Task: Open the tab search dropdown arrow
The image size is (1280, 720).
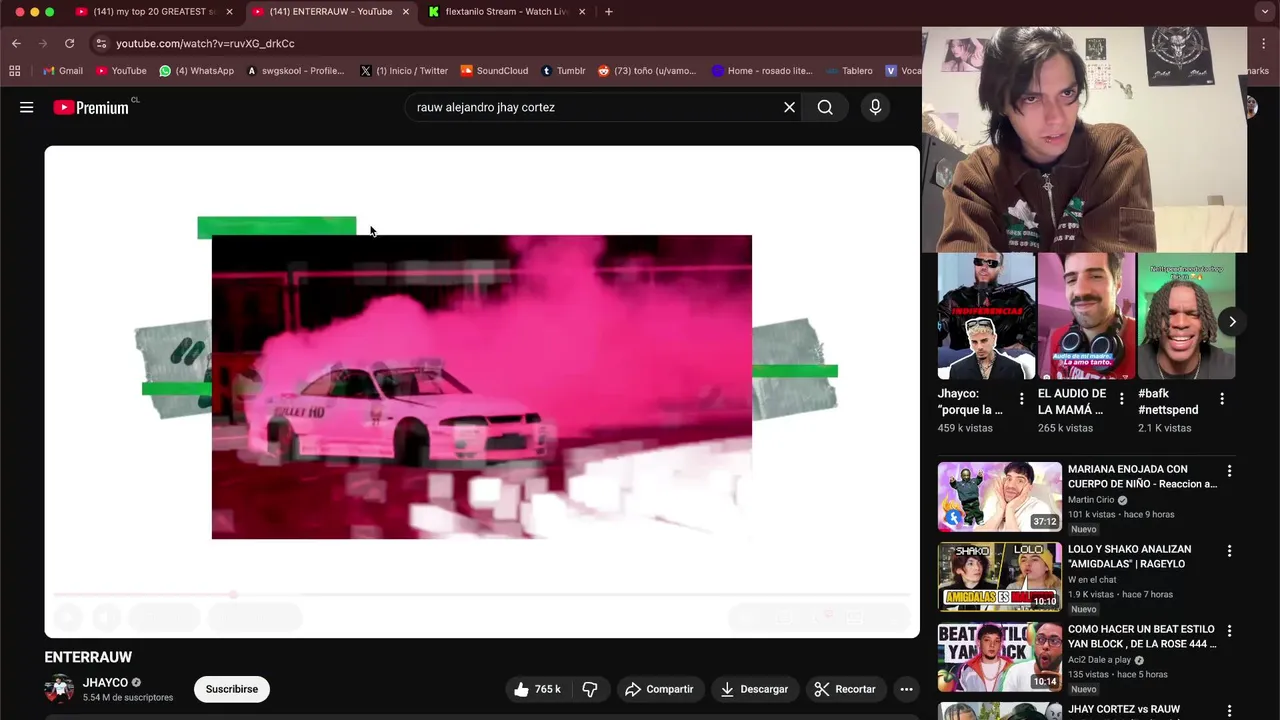Action: (1264, 12)
